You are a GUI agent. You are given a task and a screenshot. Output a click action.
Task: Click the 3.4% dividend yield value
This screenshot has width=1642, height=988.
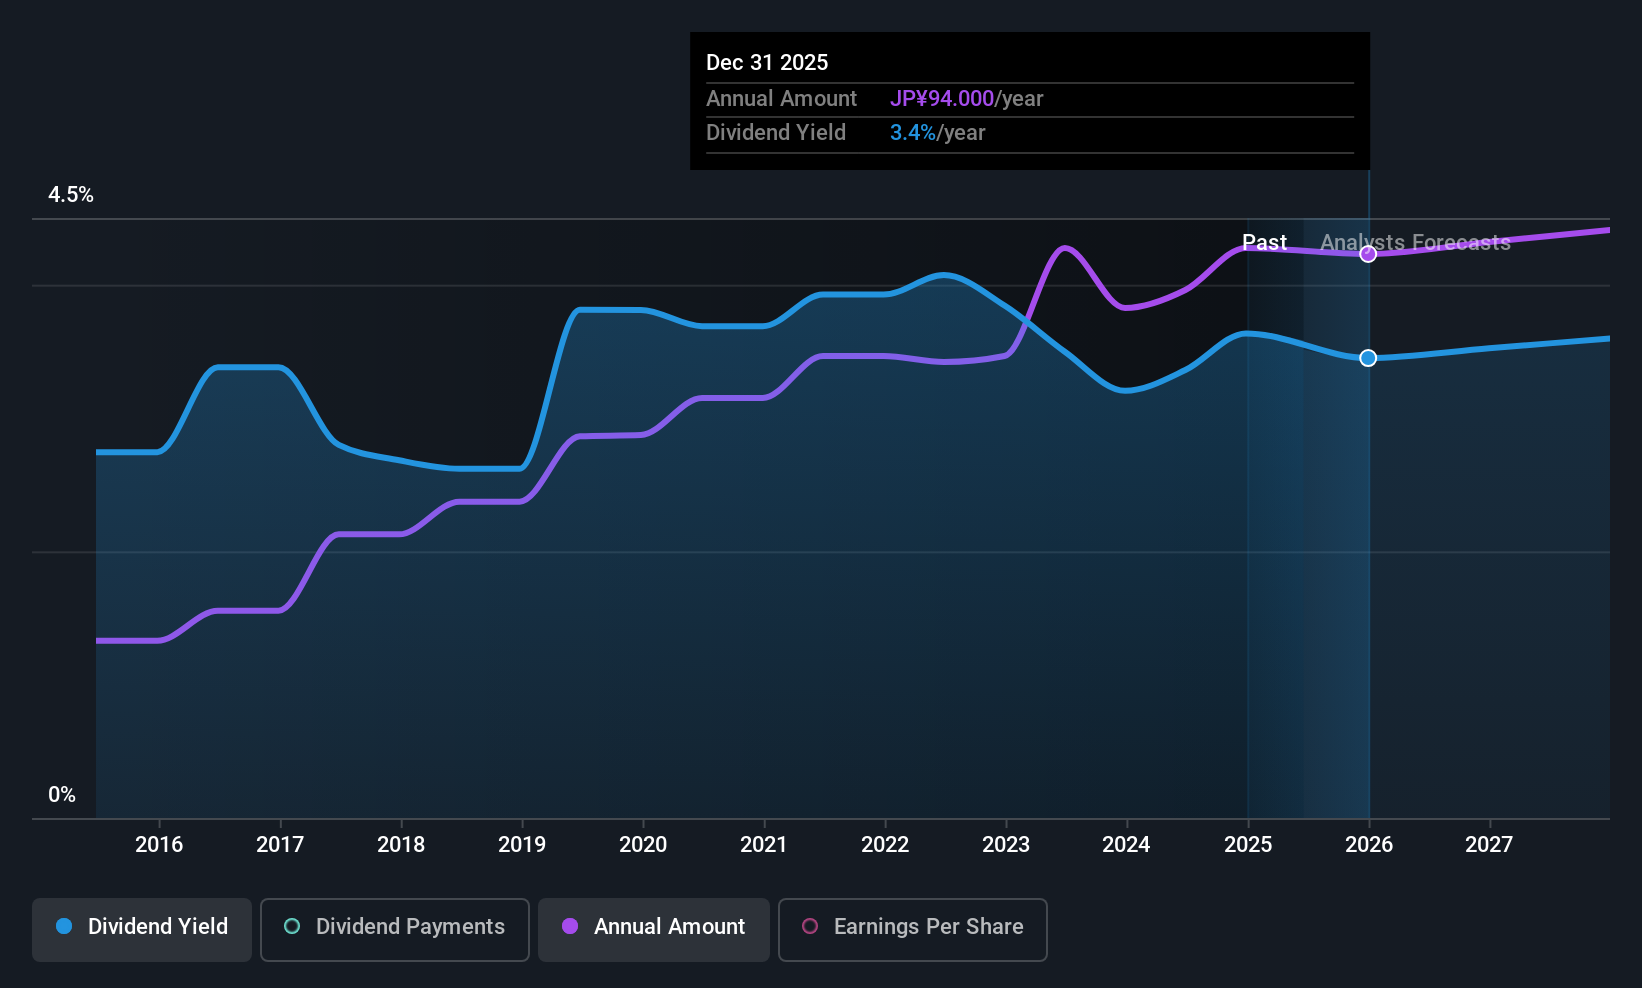point(913,132)
